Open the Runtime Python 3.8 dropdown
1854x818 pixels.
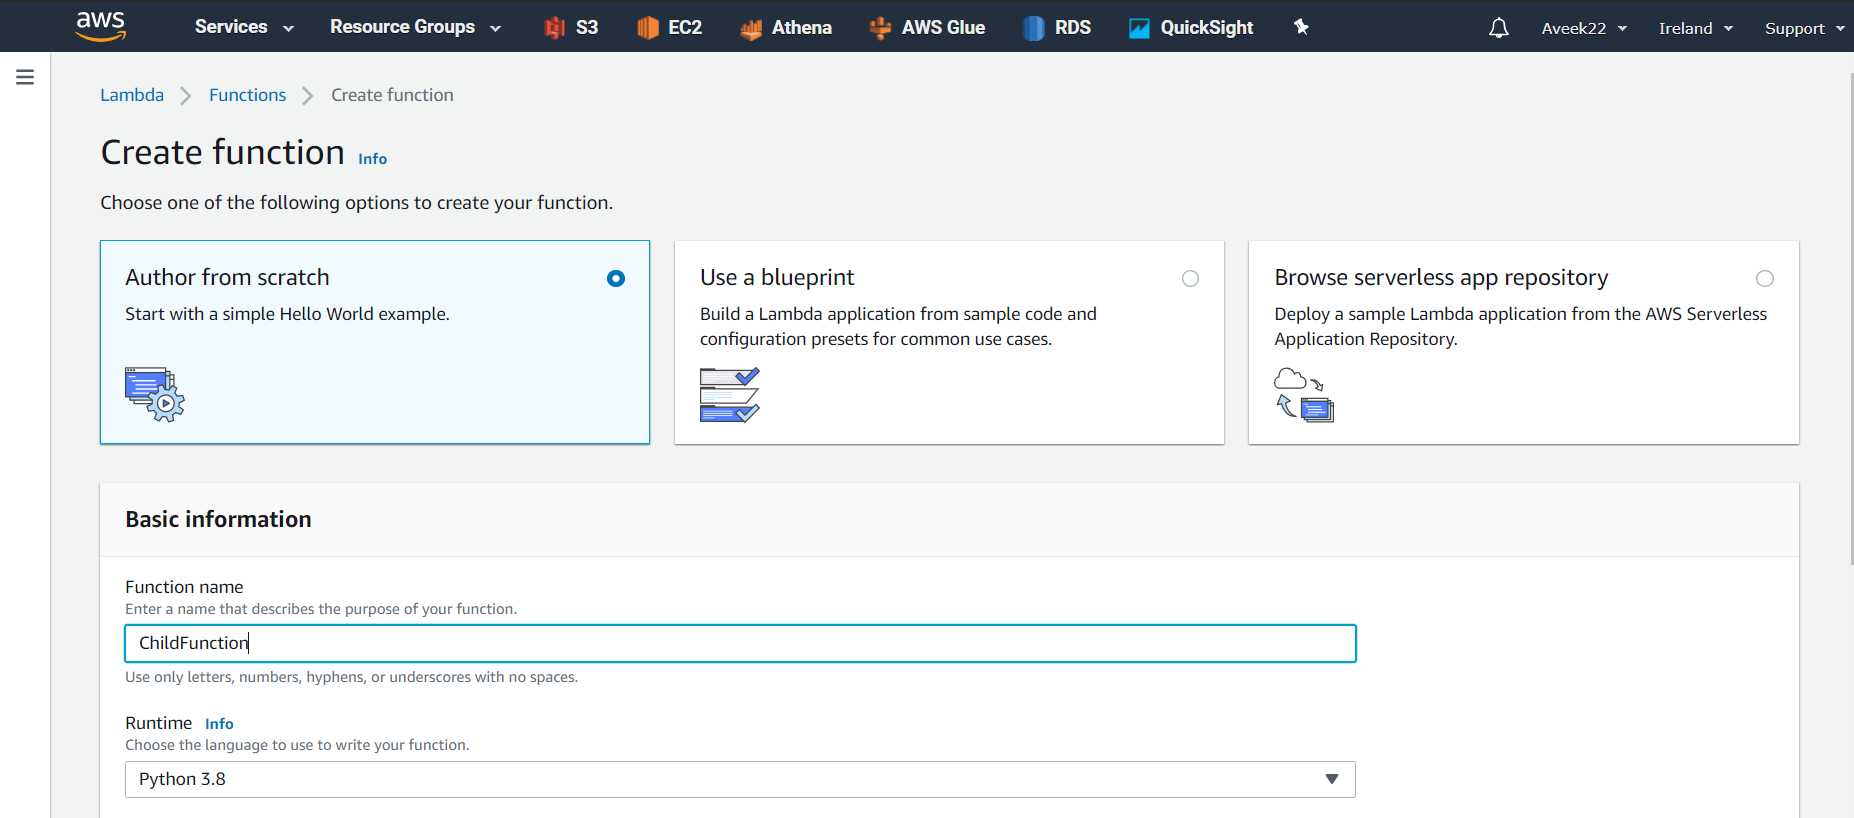click(x=740, y=779)
